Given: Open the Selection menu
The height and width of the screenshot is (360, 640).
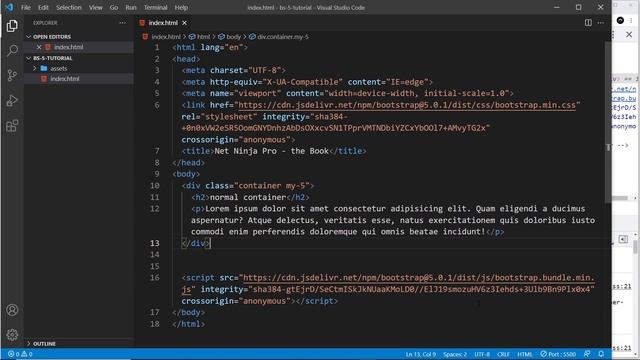Looking at the screenshot, I should 69,7.
